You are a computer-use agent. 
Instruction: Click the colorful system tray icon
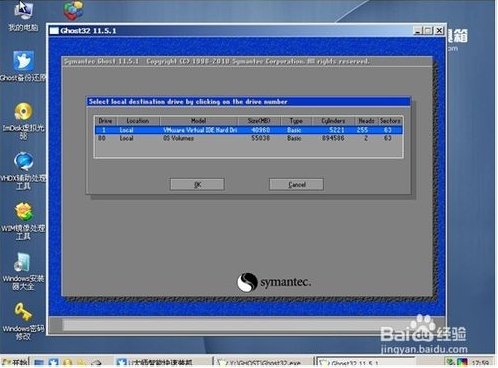(x=462, y=363)
